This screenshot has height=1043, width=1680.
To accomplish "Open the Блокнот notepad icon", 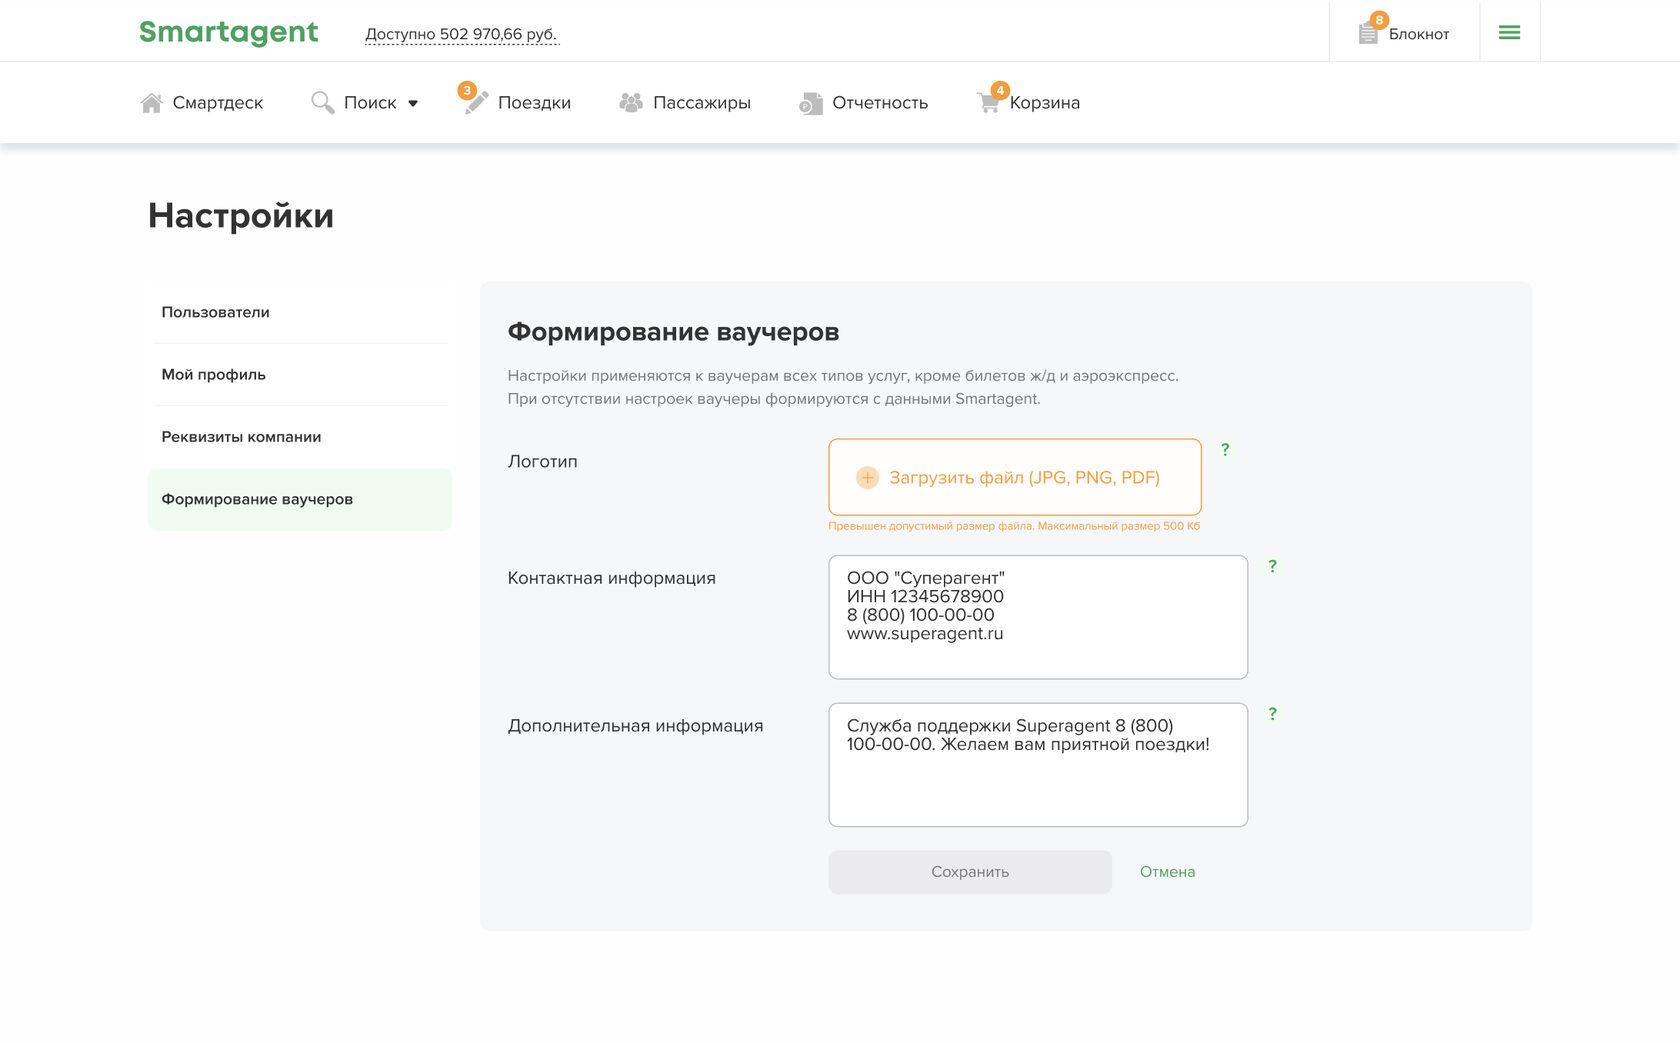I will [x=1368, y=33].
